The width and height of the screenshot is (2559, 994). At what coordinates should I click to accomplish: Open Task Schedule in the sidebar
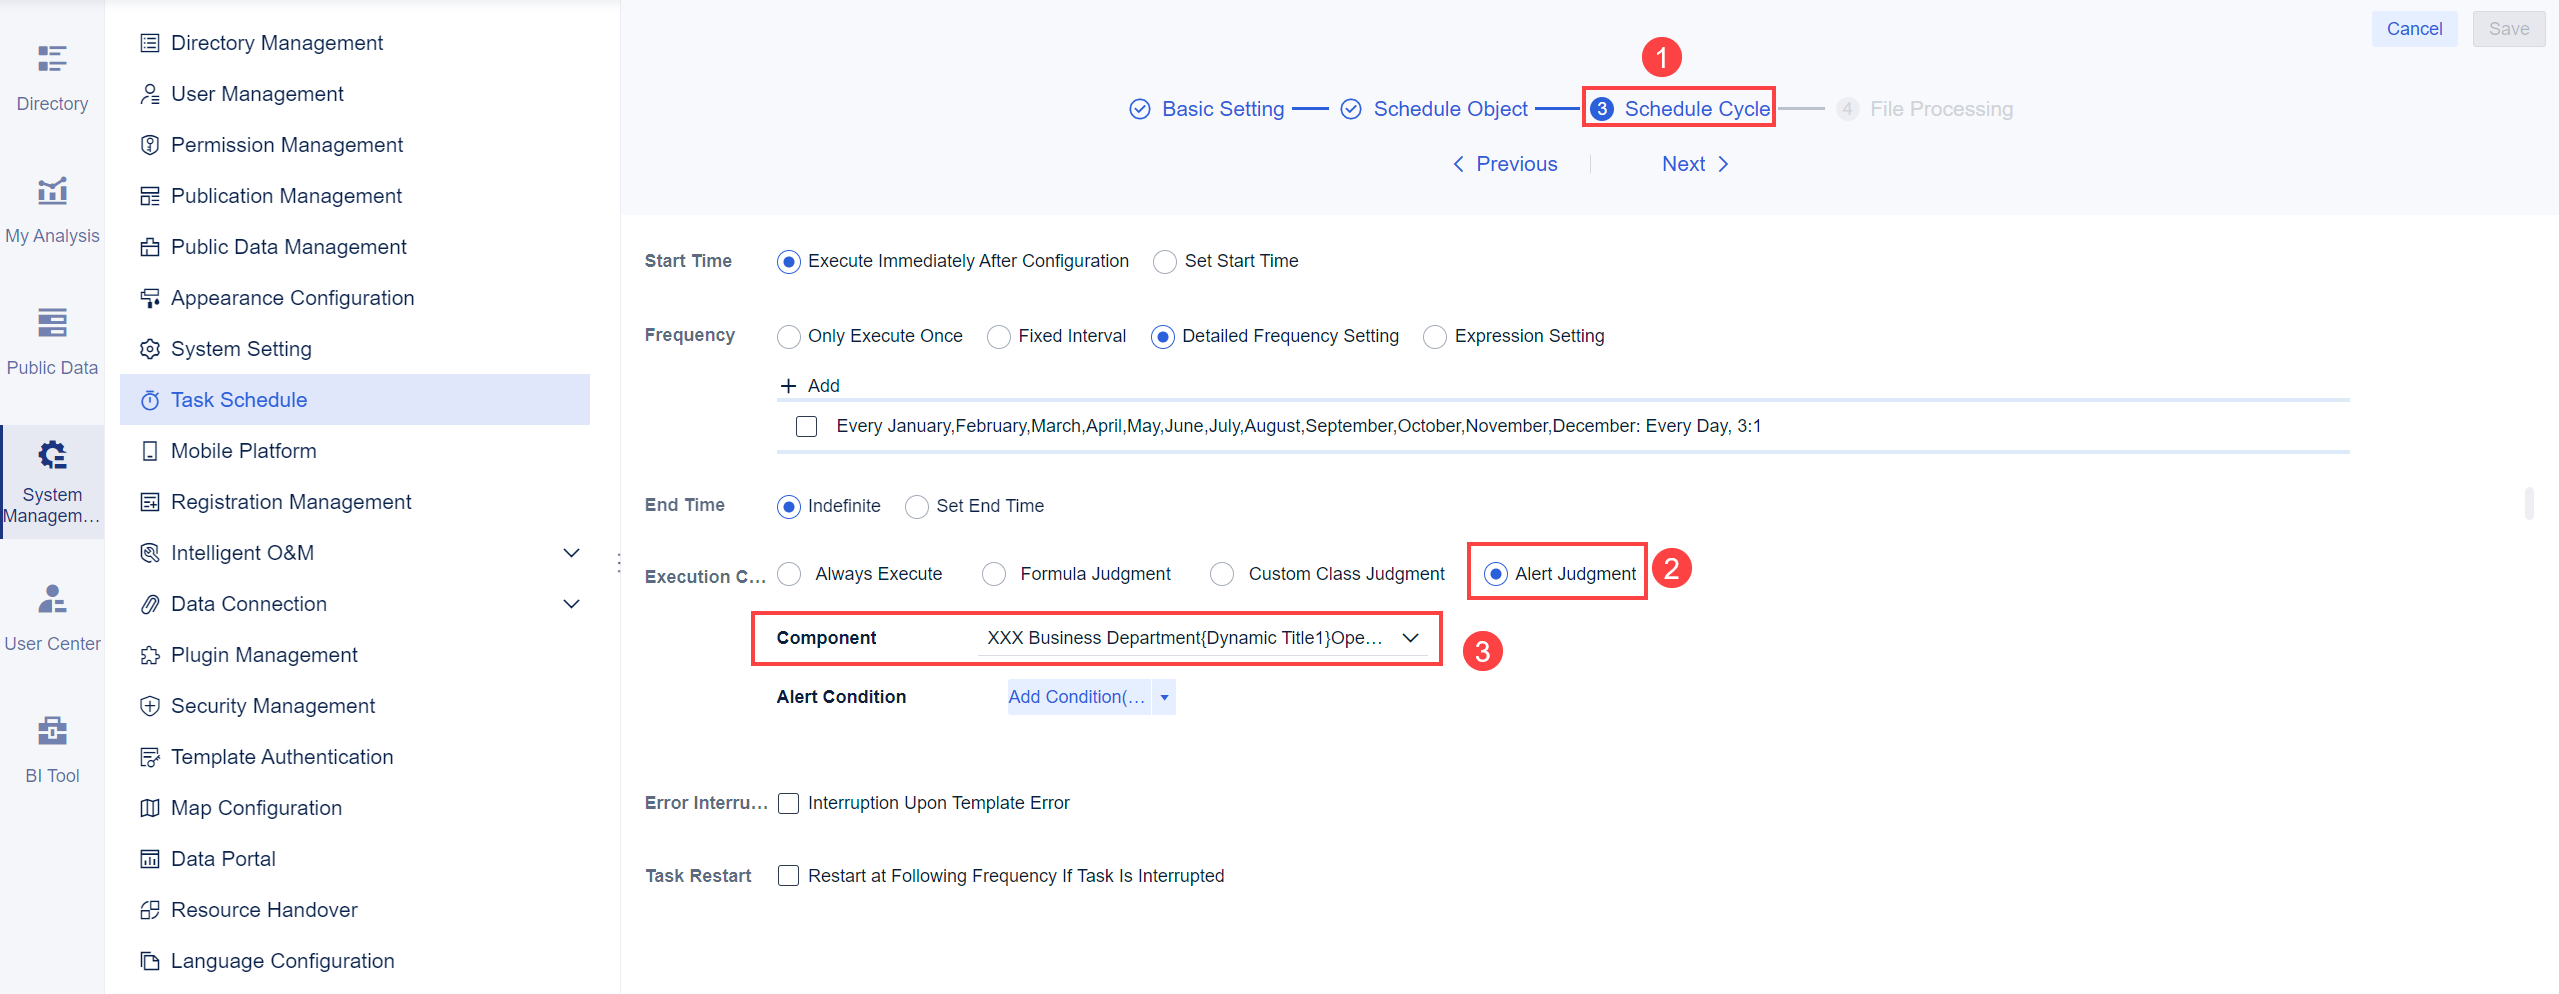tap(355, 400)
